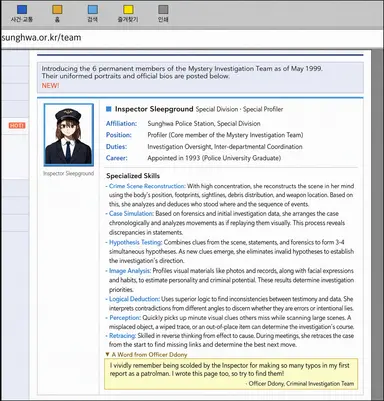Click the orange HOT badge in sidebar
Screen dimensions: 384x401
tap(17, 125)
